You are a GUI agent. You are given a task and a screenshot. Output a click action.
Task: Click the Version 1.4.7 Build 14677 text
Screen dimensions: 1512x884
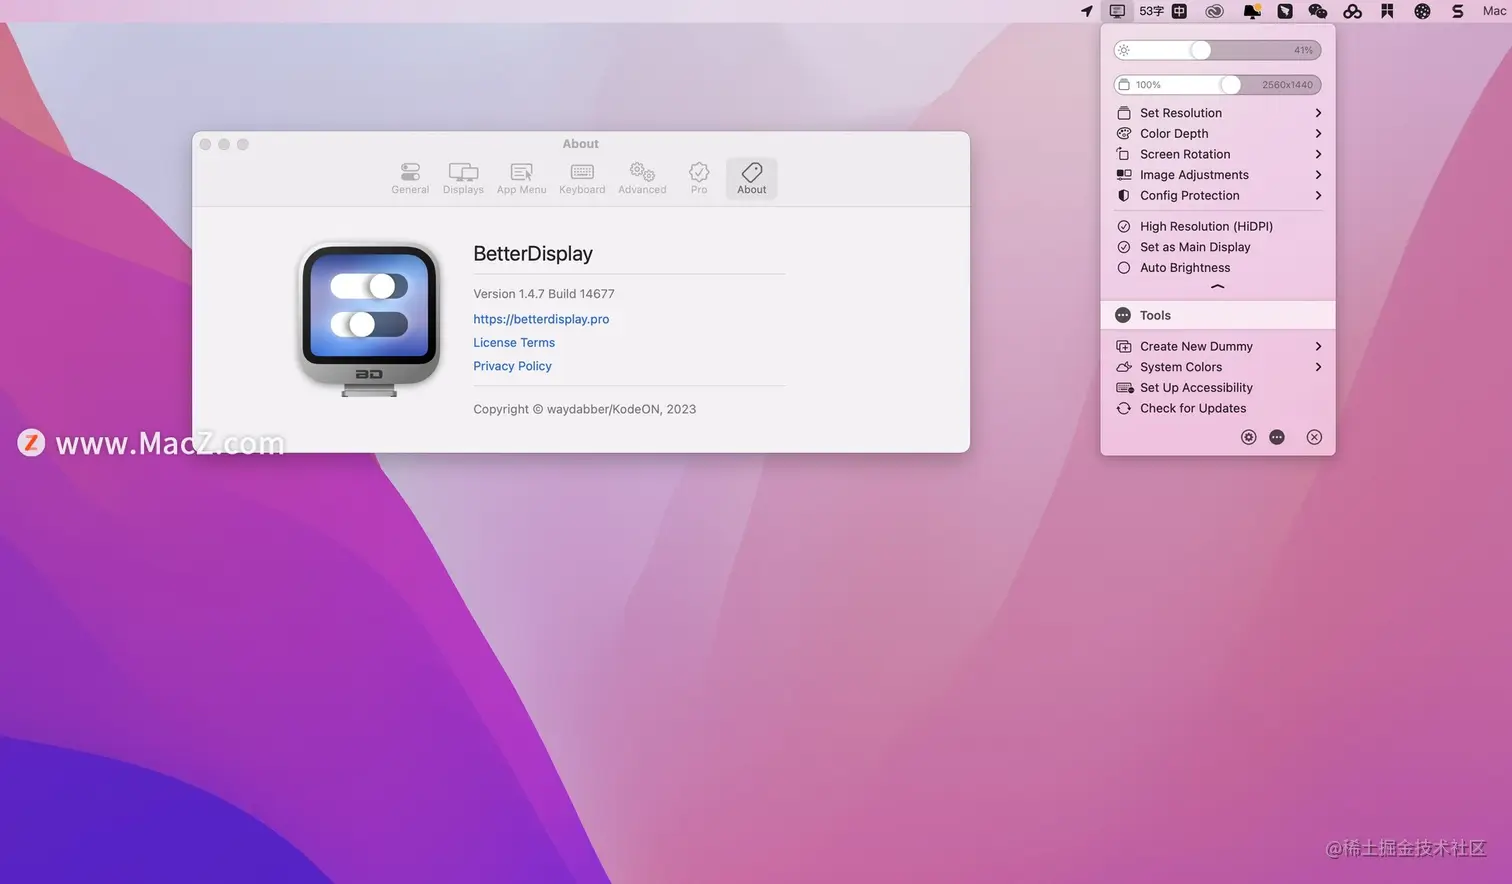coord(544,294)
